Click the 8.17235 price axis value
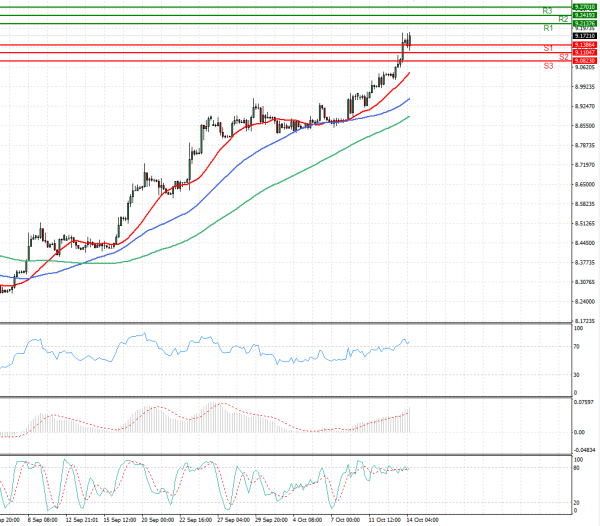This screenshot has width=600, height=526. click(585, 321)
